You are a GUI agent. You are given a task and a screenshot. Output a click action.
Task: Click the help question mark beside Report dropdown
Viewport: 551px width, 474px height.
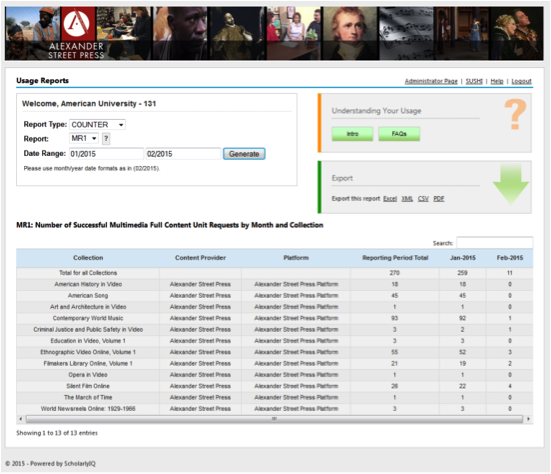[106, 139]
